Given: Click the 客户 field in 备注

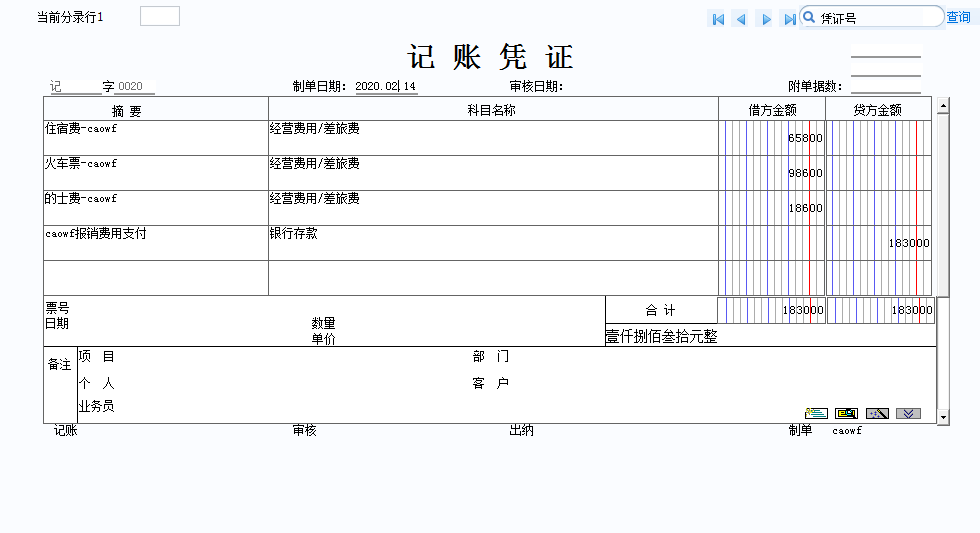Looking at the screenshot, I should [x=491, y=383].
